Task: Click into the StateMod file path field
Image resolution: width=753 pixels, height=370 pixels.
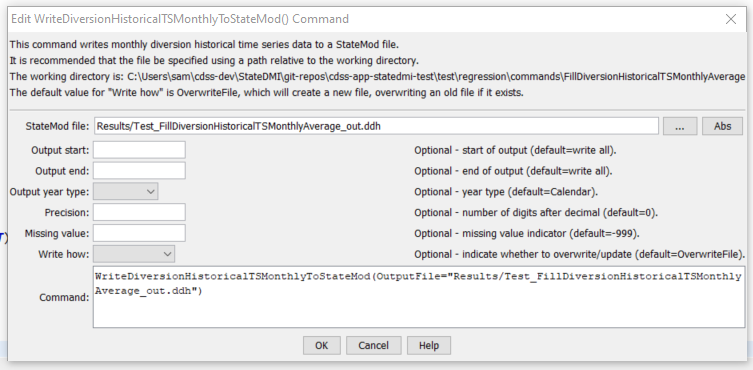Action: pos(376,126)
